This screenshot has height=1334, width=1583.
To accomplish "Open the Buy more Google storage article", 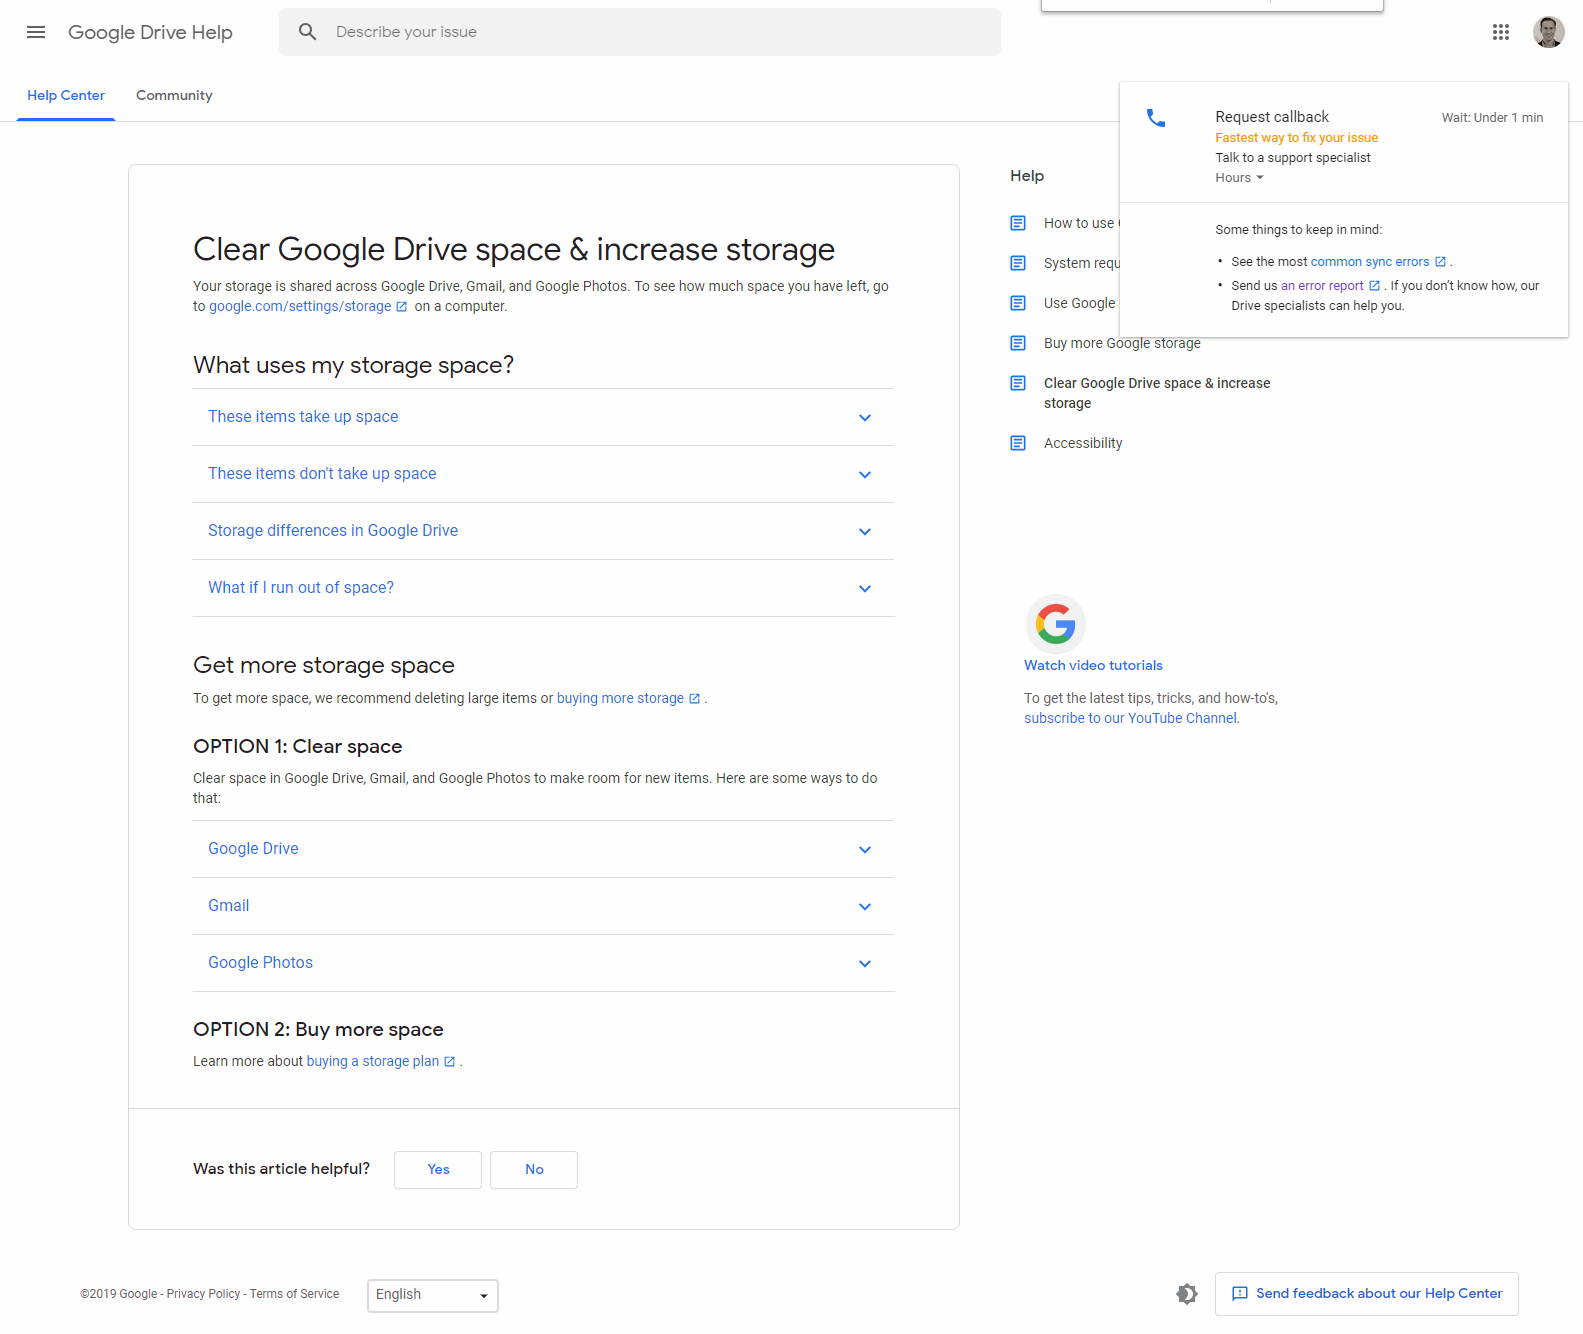I will 1122,343.
